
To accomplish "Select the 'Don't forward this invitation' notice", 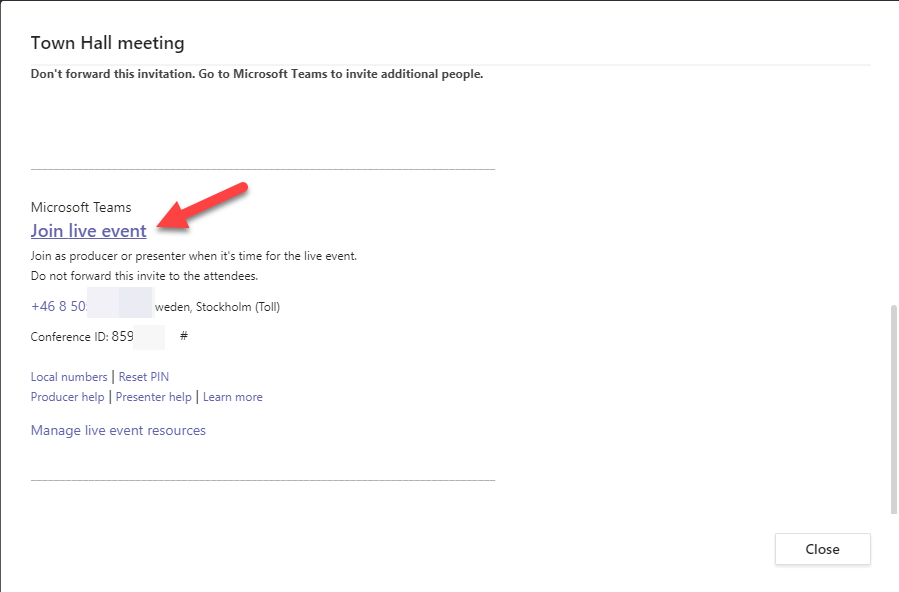I will (x=257, y=74).
